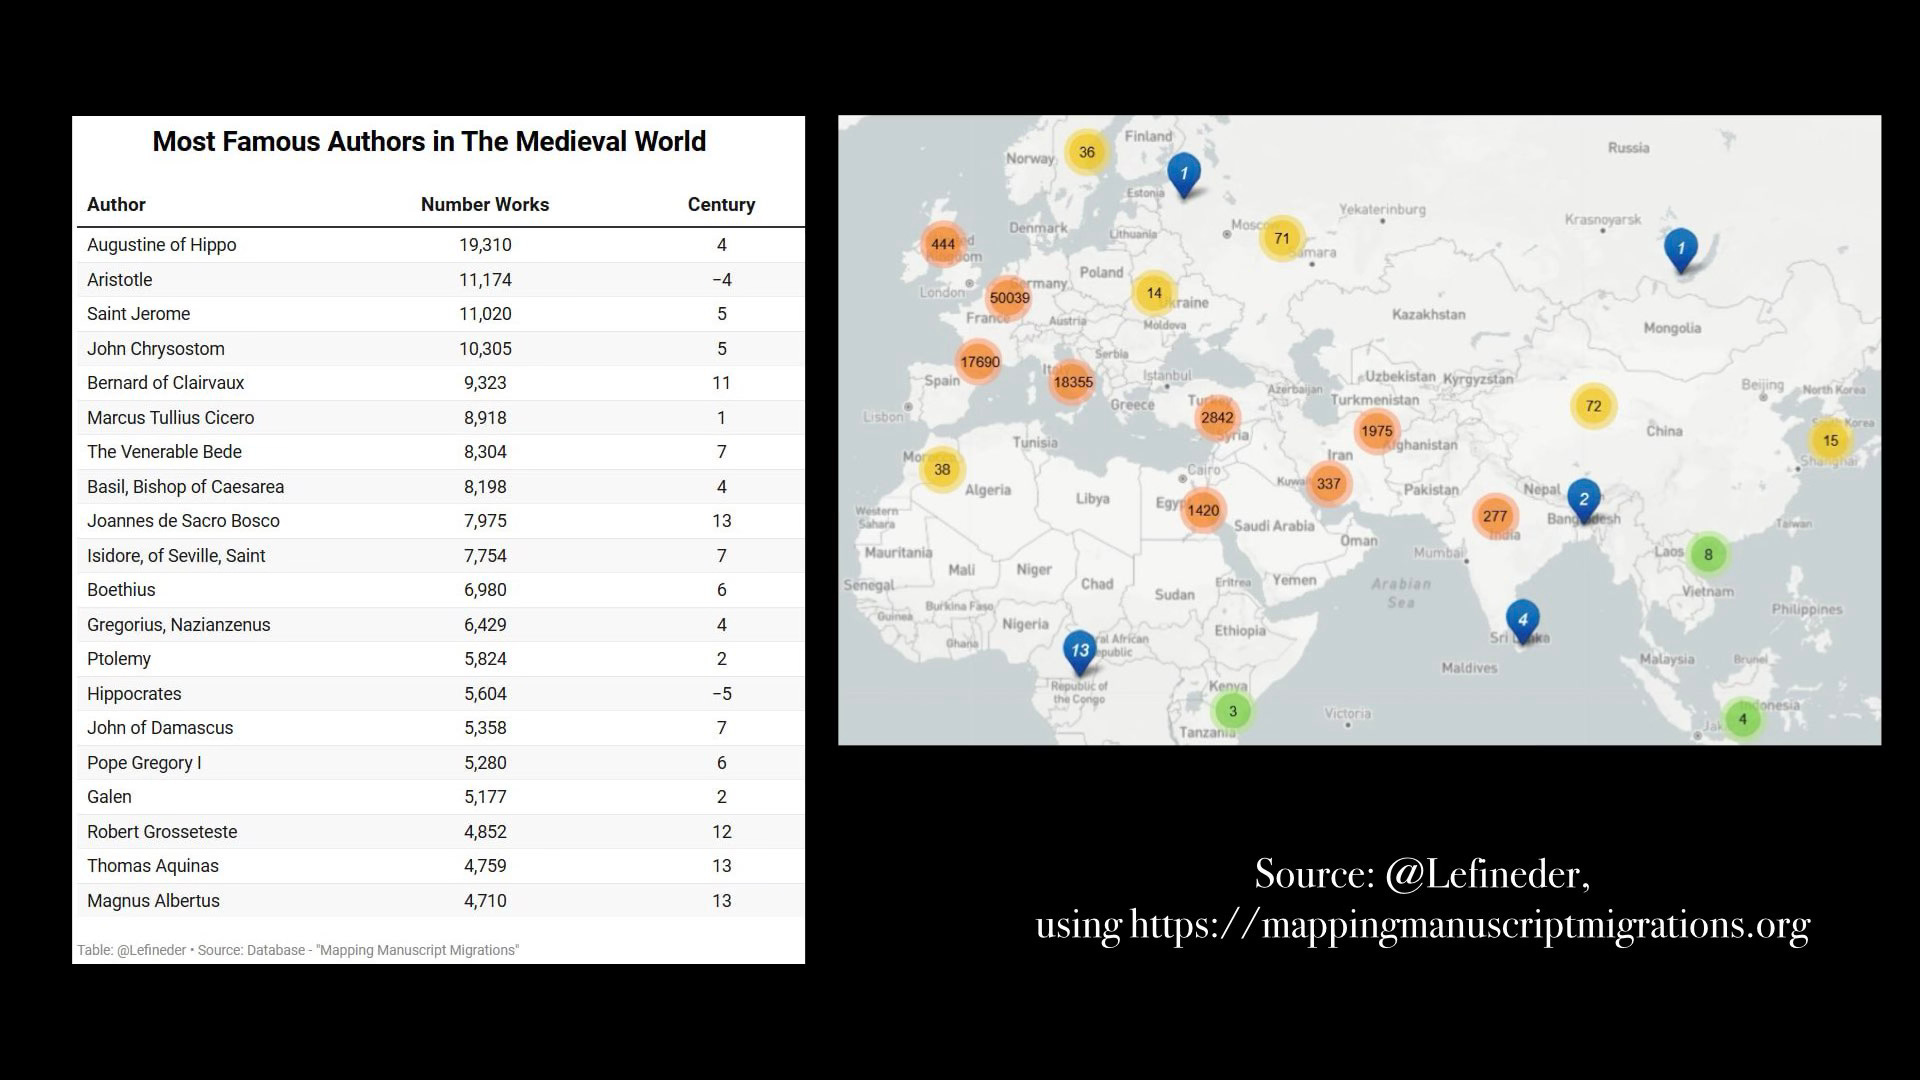This screenshot has height=1080, width=1920.
Task: Click the 36 cluster marker near Norway
Action: pyautogui.click(x=1086, y=152)
